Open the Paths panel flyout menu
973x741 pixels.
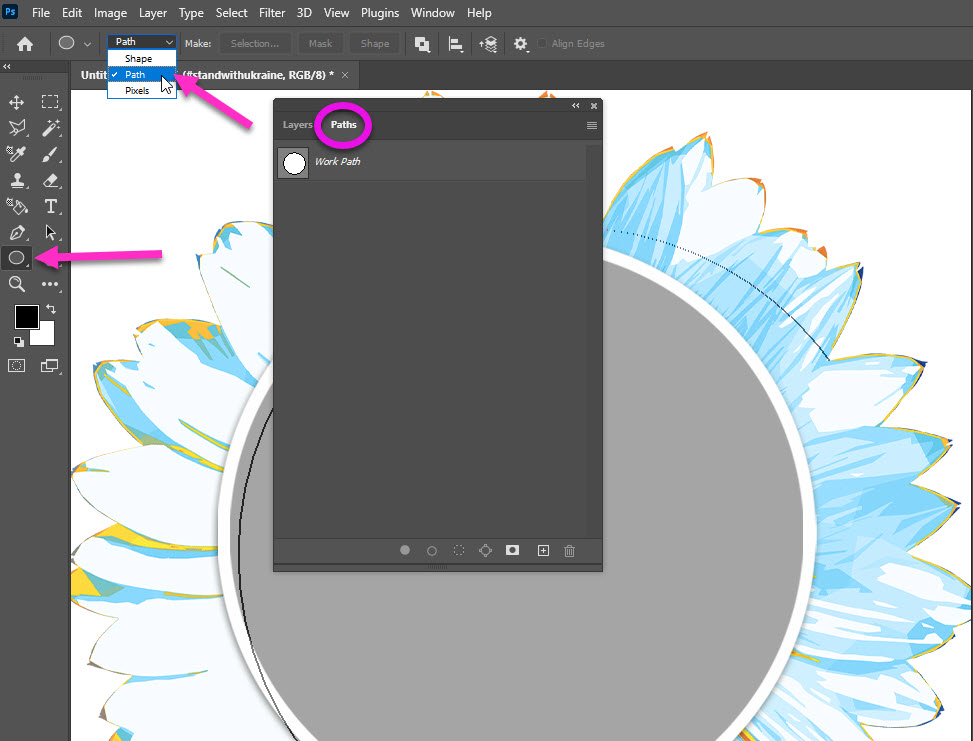(x=592, y=125)
